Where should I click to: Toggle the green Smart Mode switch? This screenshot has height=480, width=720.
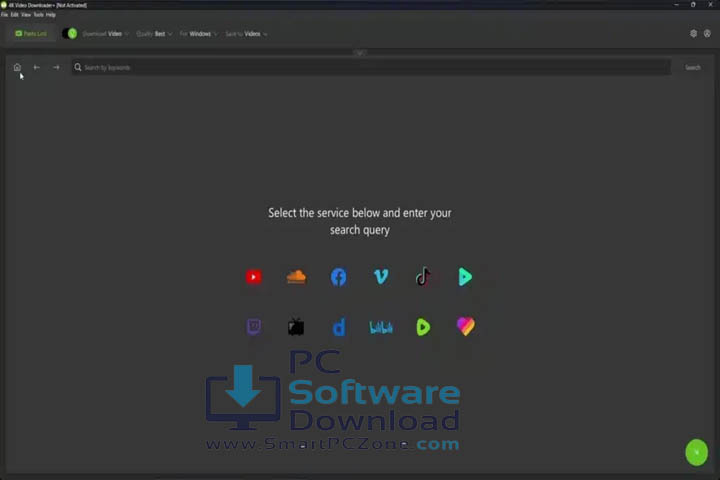70,34
